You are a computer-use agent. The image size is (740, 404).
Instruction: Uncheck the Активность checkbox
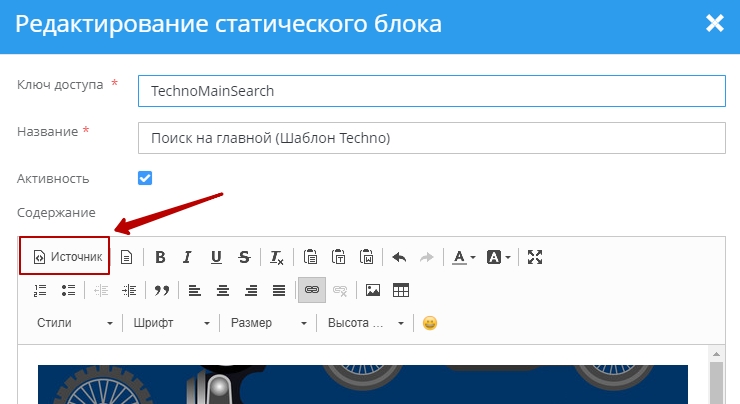tap(145, 178)
